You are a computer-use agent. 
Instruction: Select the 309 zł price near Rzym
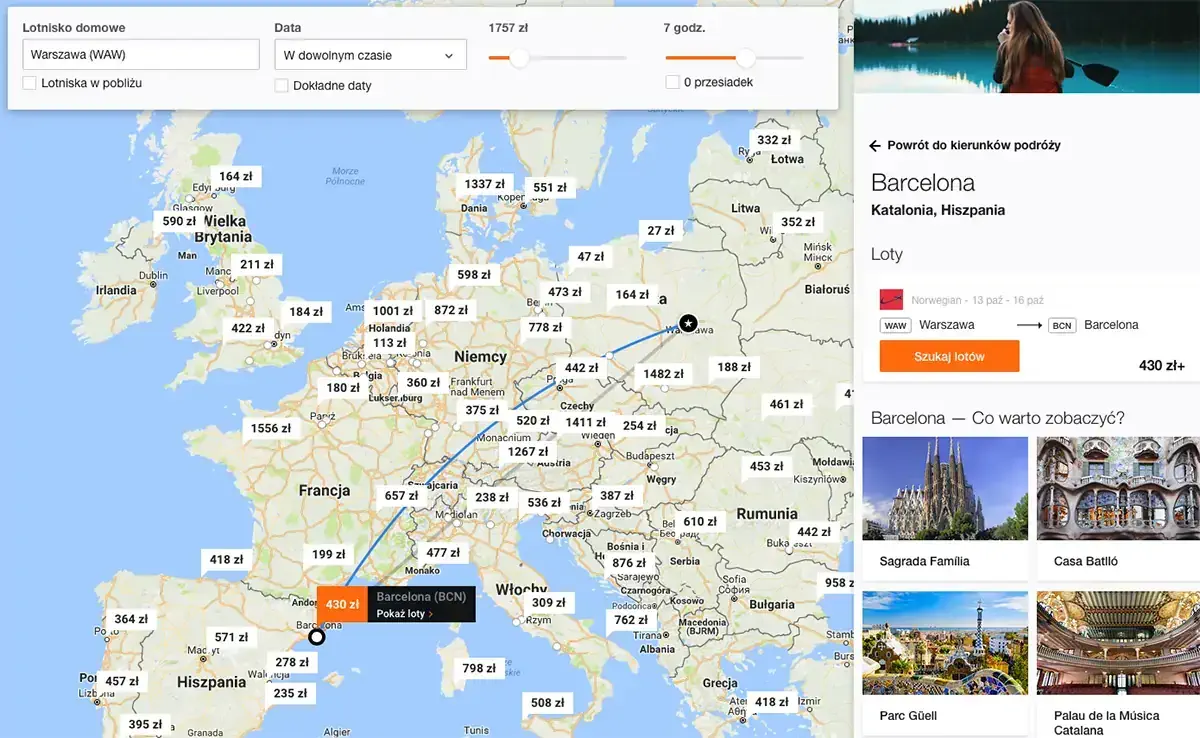coord(549,604)
